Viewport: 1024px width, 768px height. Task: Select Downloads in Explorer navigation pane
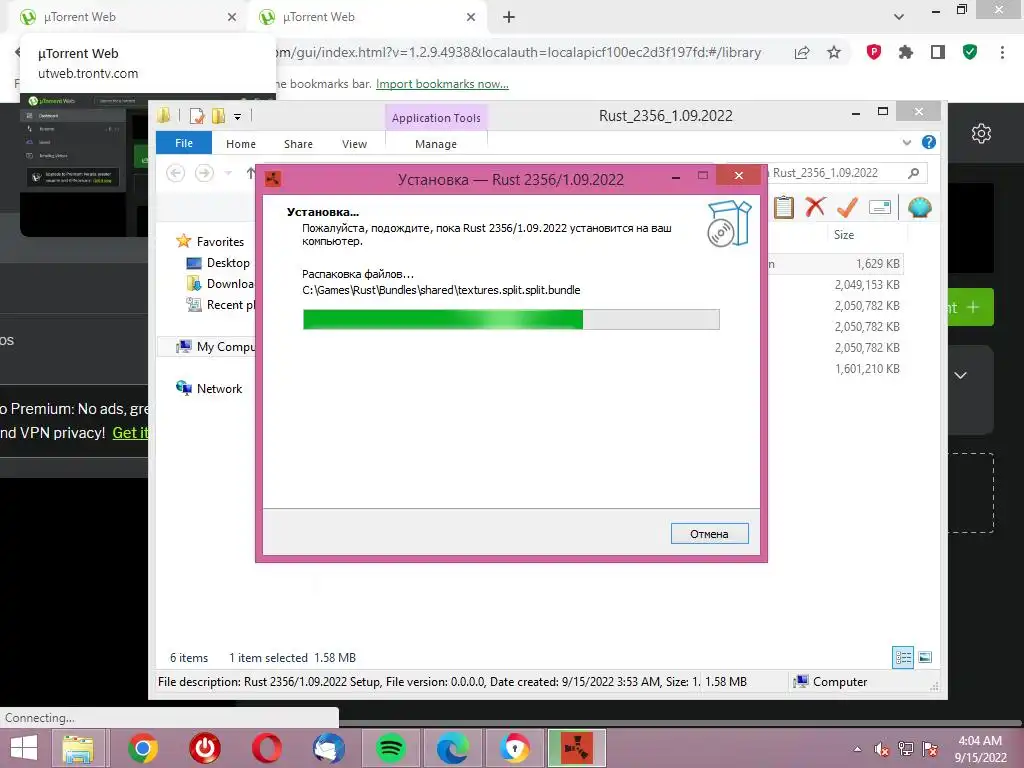[221, 283]
